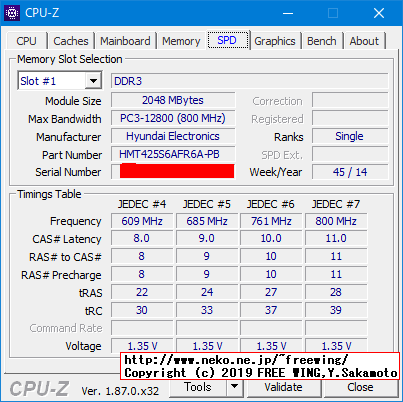Click tRC value 39

(336, 310)
